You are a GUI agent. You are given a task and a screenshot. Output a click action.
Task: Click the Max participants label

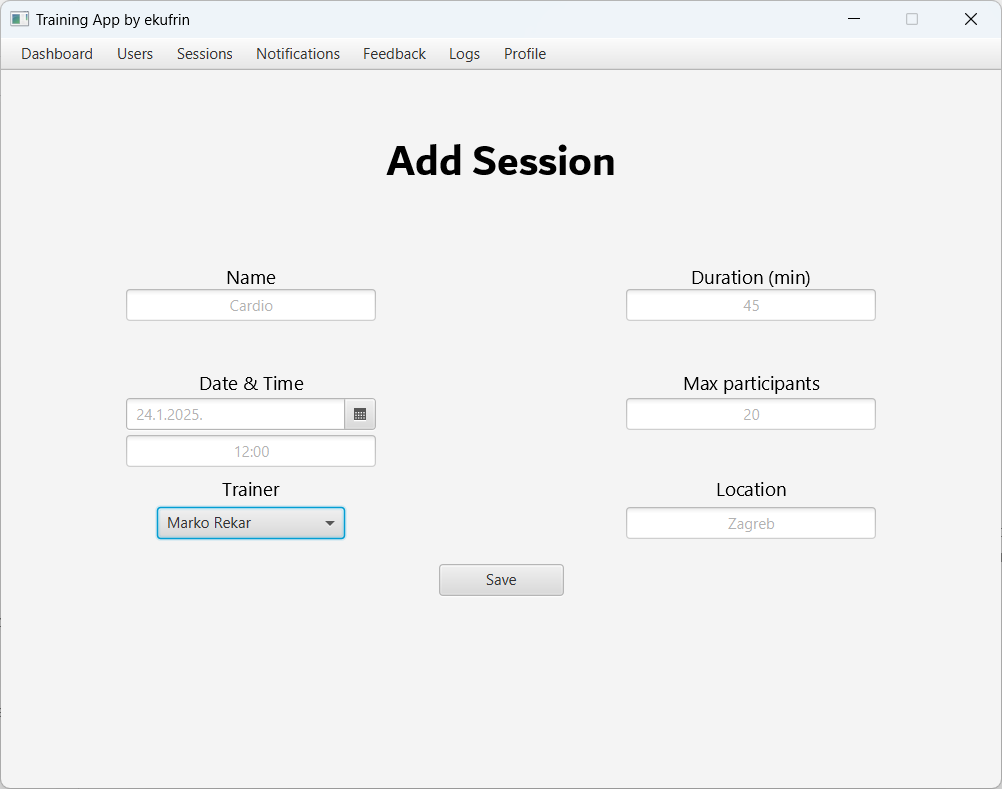pos(751,383)
